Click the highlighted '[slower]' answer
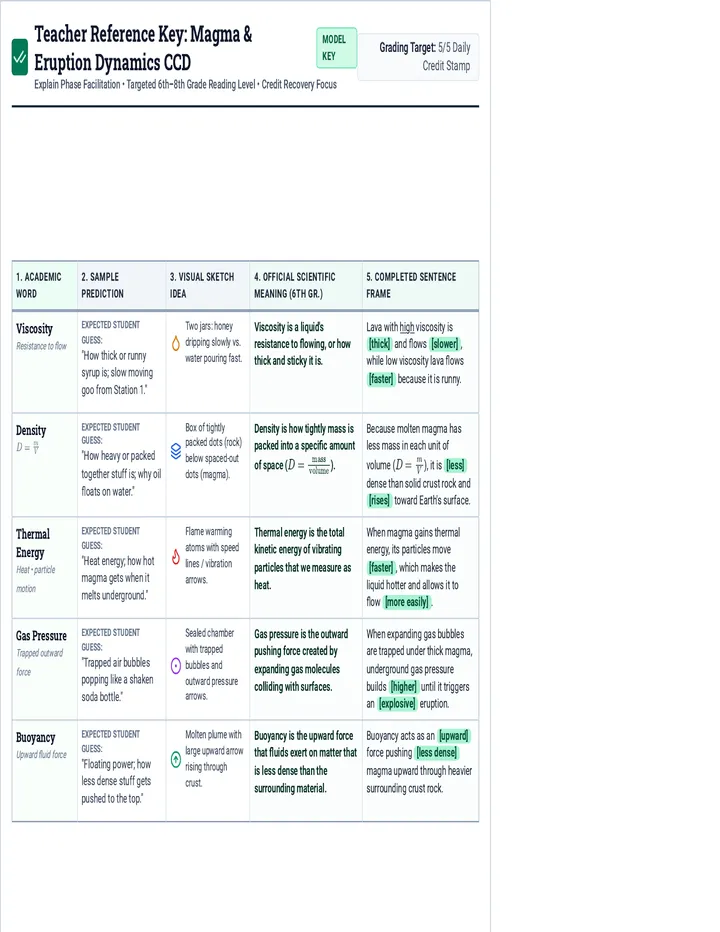Image resolution: width=720 pixels, height=932 pixels. [x=445, y=344]
